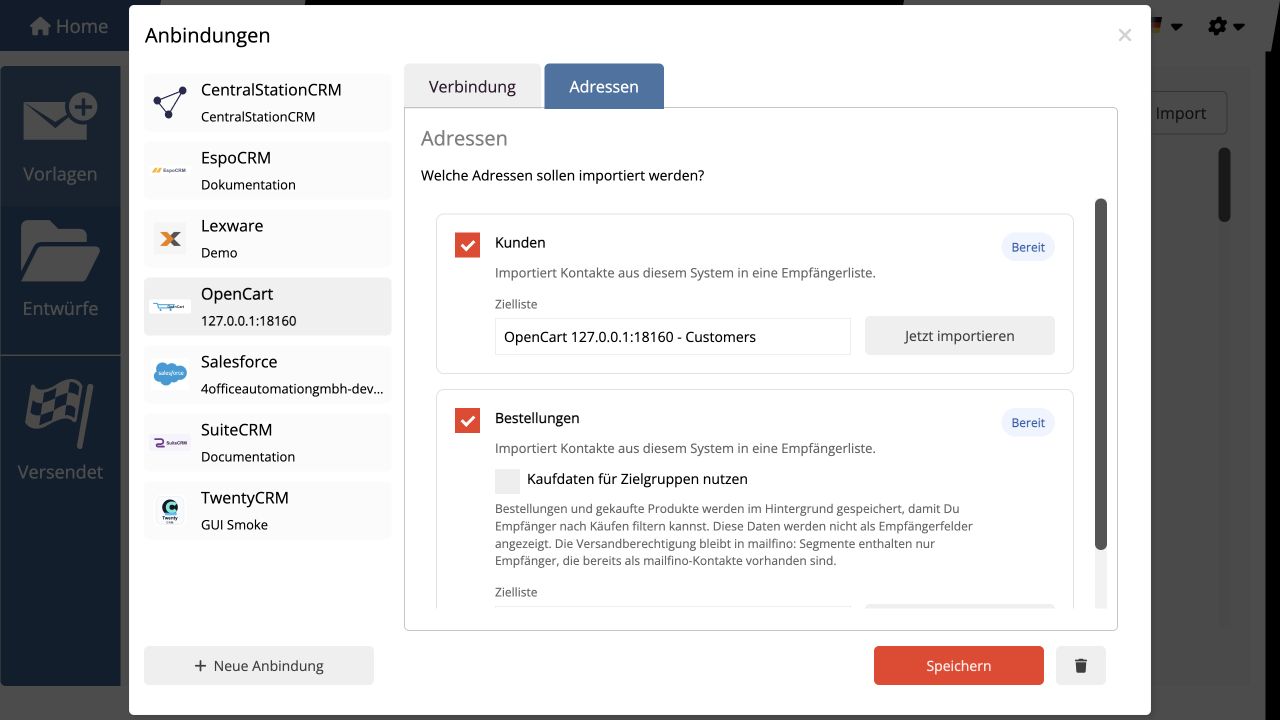This screenshot has width=1280, height=720.
Task: Add a connection via Neue Anbindung
Action: pos(259,665)
